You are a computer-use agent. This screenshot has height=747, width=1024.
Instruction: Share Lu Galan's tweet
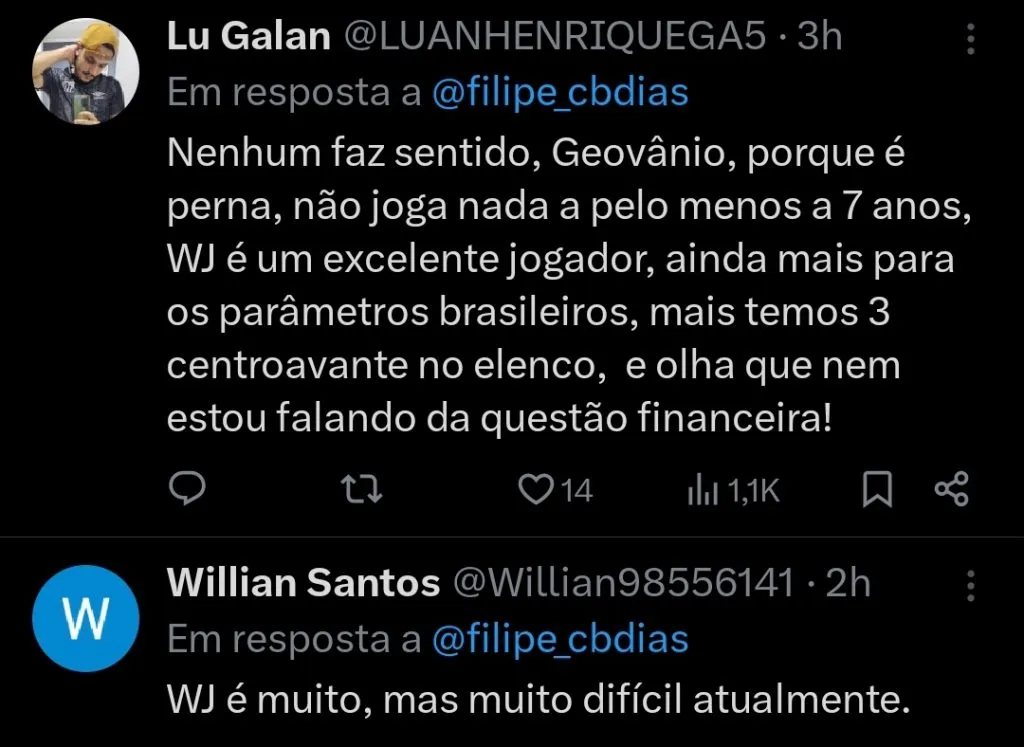(953, 489)
